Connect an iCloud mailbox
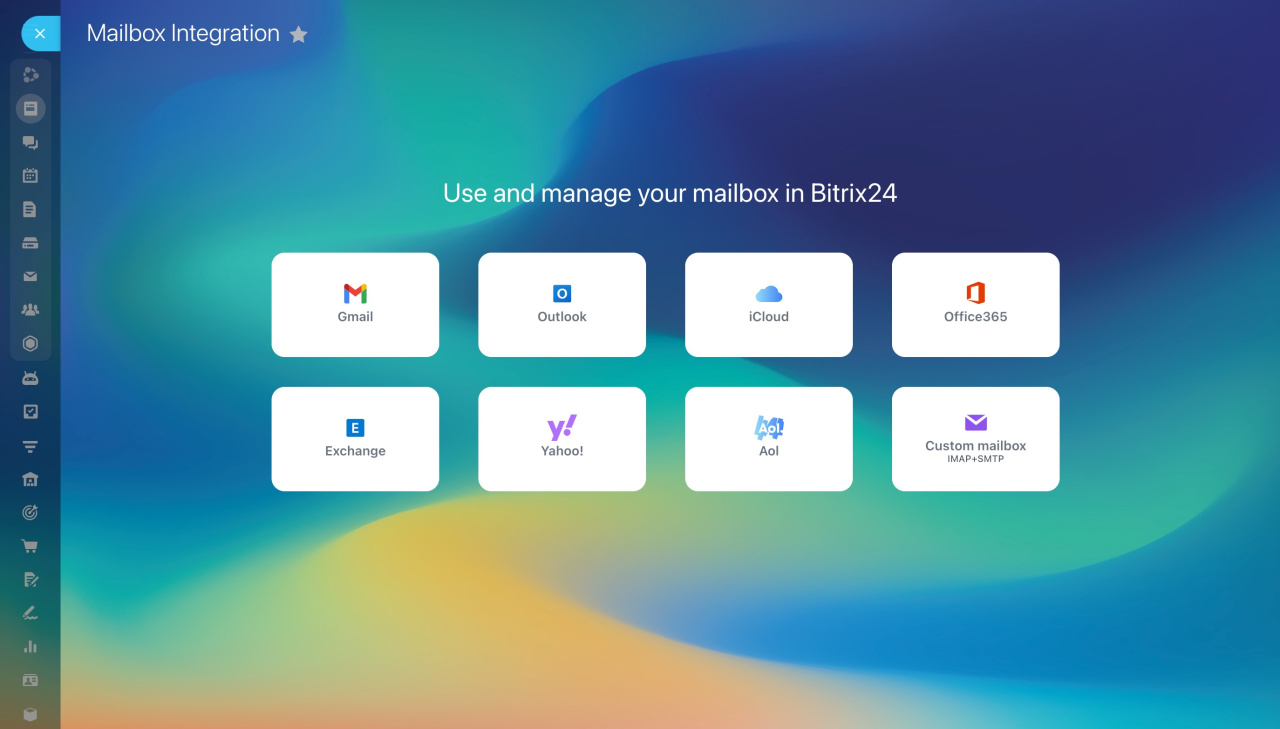 (x=768, y=304)
